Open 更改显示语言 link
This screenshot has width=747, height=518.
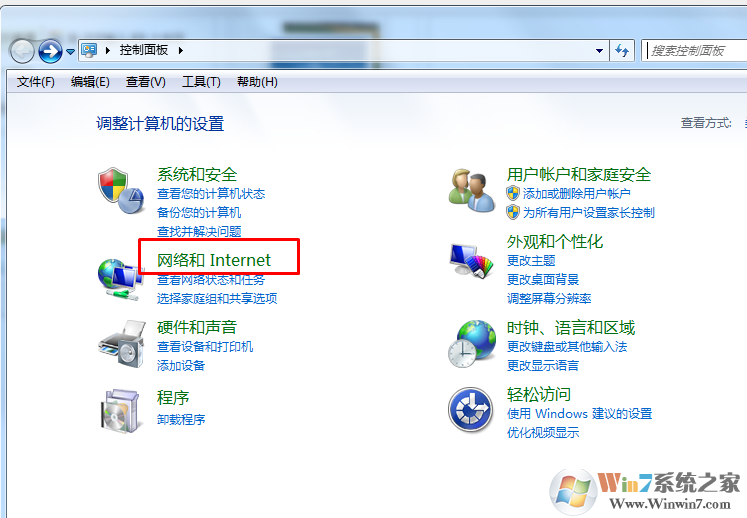click(543, 366)
